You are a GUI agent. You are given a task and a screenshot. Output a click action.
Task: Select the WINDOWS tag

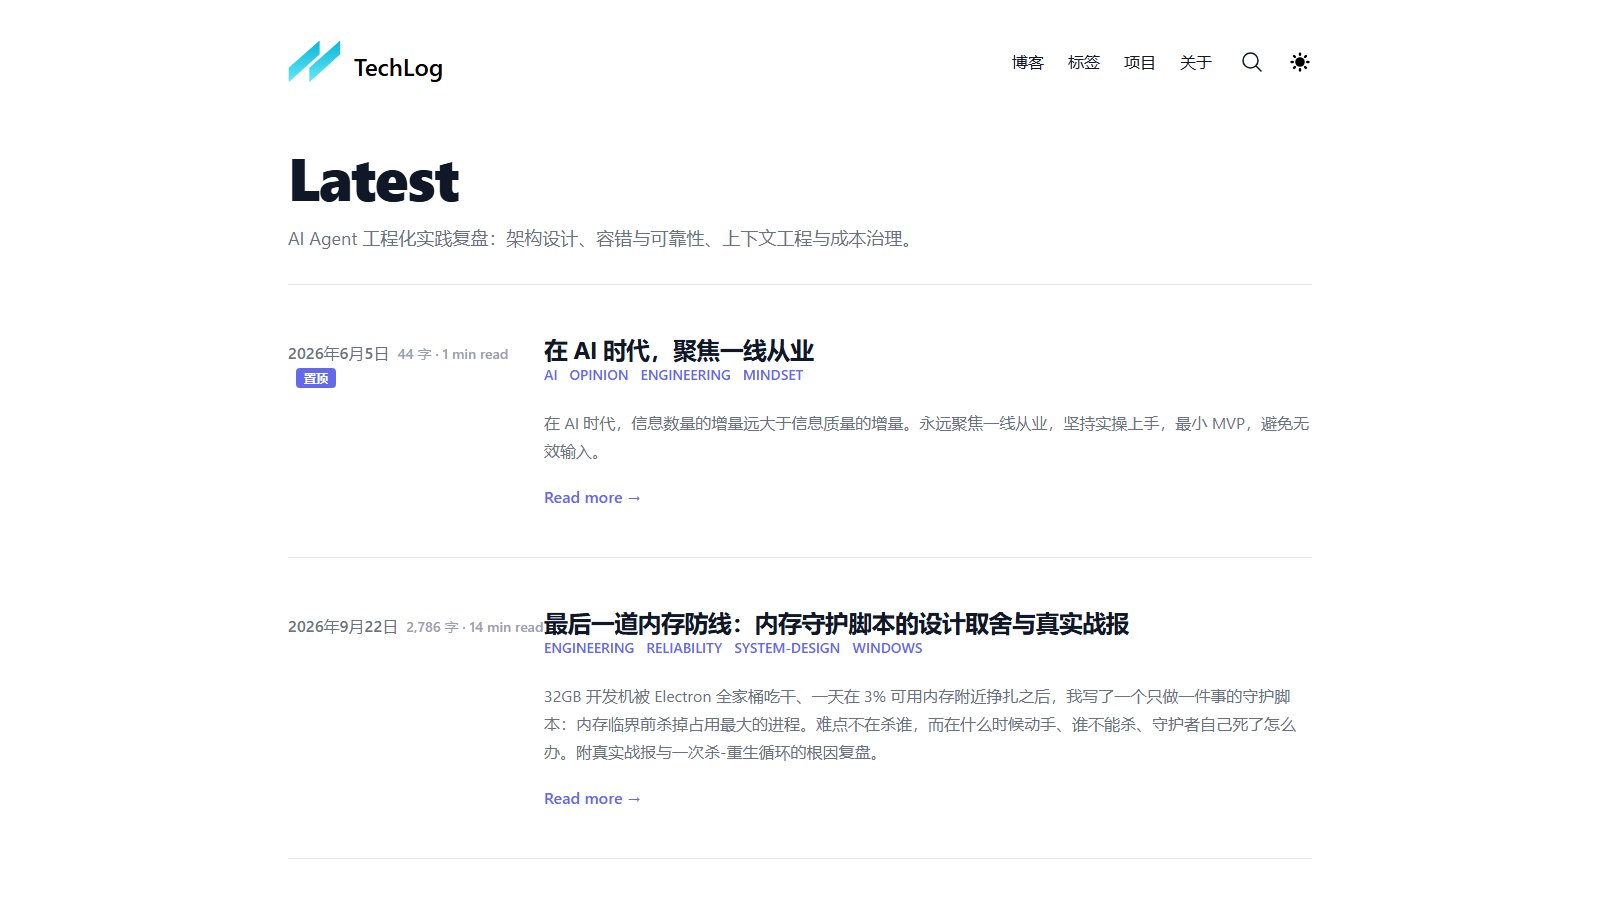pyautogui.click(x=887, y=648)
